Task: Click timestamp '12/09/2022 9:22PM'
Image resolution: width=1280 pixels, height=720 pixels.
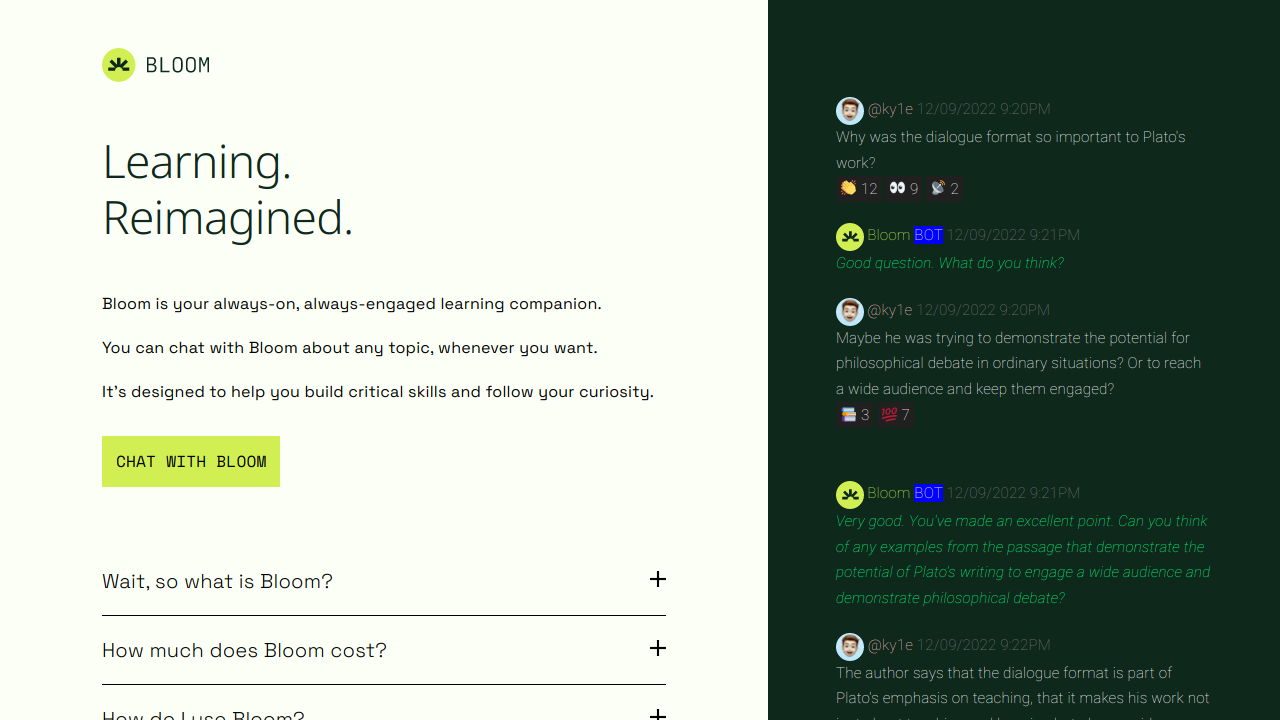Action: [984, 645]
